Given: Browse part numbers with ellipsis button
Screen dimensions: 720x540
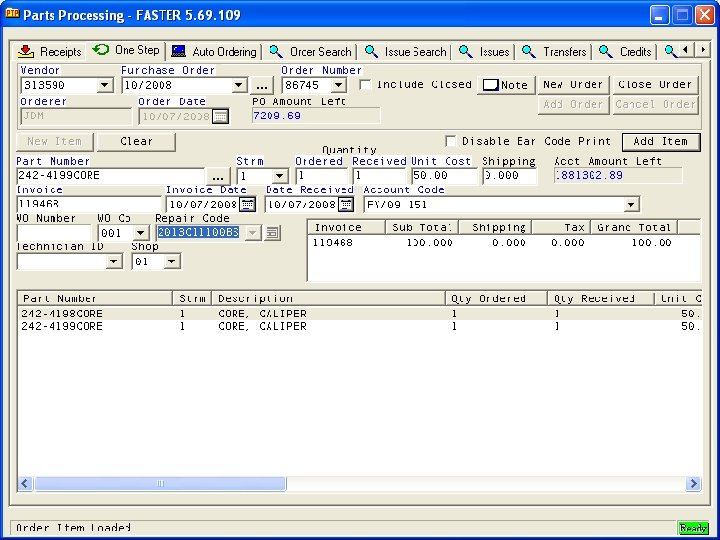Looking at the screenshot, I should [218, 176].
